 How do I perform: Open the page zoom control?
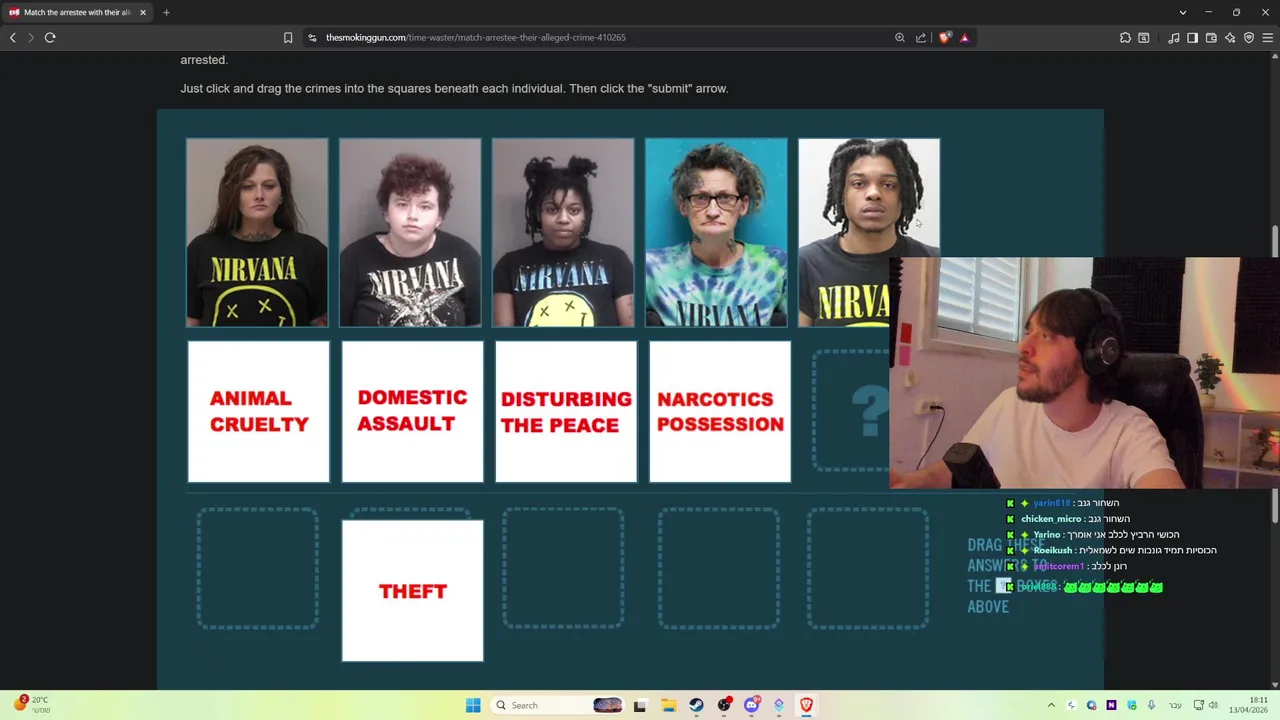[x=900, y=37]
